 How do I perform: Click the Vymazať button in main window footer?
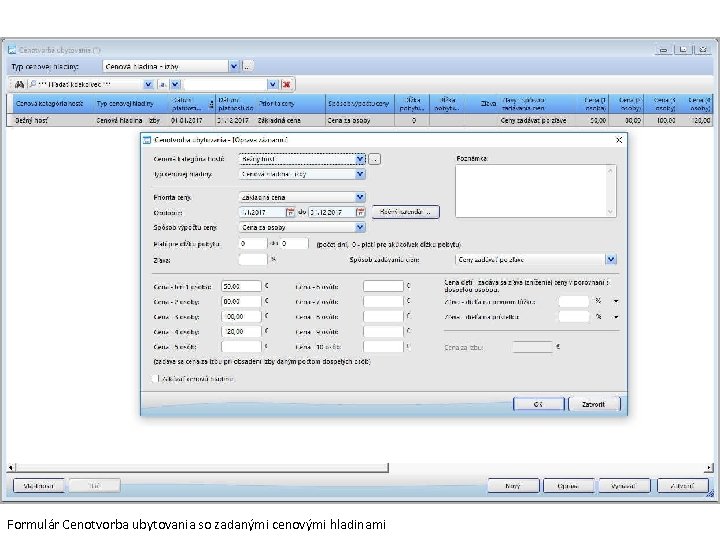point(624,486)
